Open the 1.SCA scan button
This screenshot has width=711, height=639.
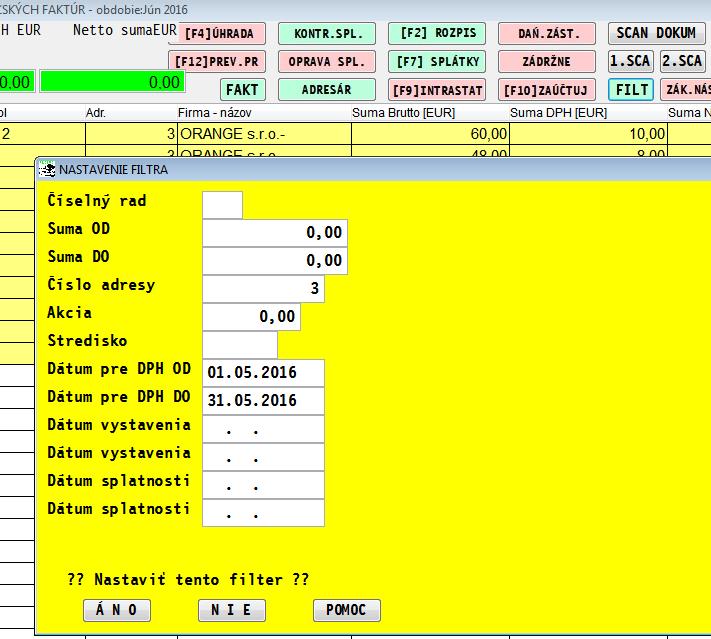631,62
